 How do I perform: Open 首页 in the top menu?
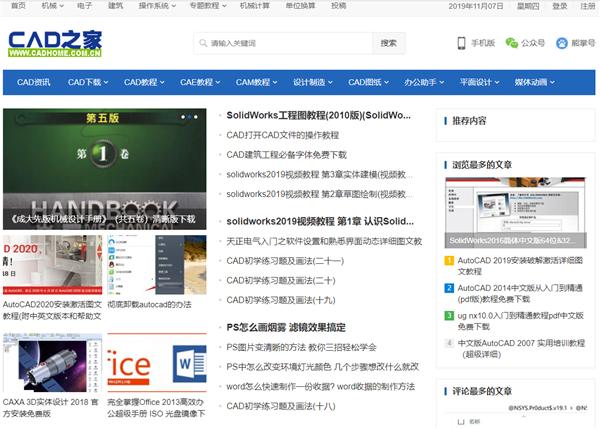point(18,6)
